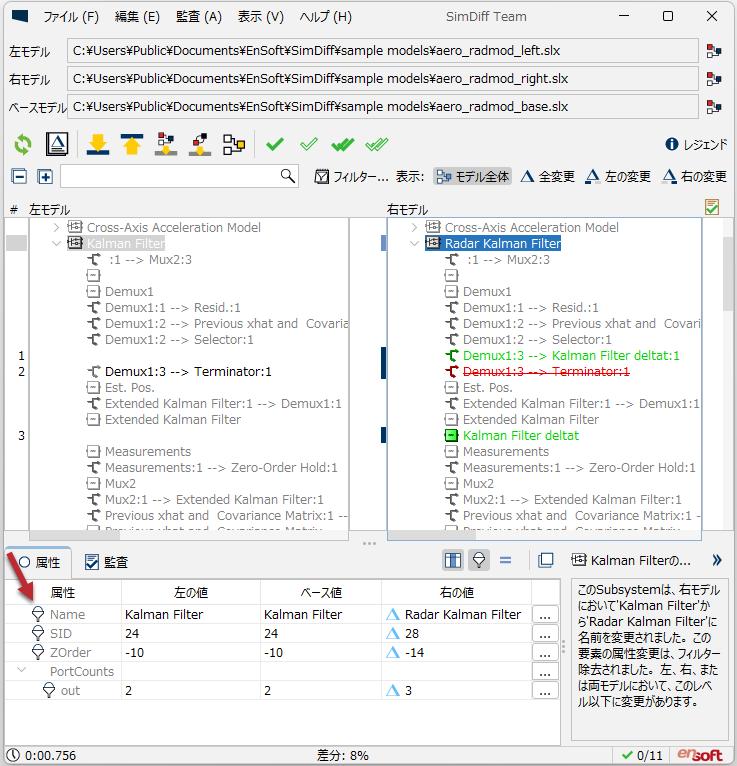
Task: Click the outlined double check mark icon
Action: tap(377, 144)
